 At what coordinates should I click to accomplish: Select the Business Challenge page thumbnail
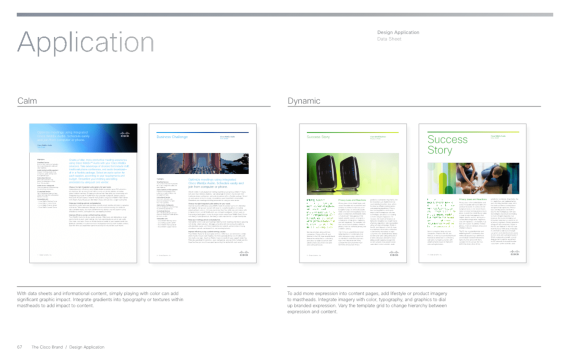click(203, 193)
